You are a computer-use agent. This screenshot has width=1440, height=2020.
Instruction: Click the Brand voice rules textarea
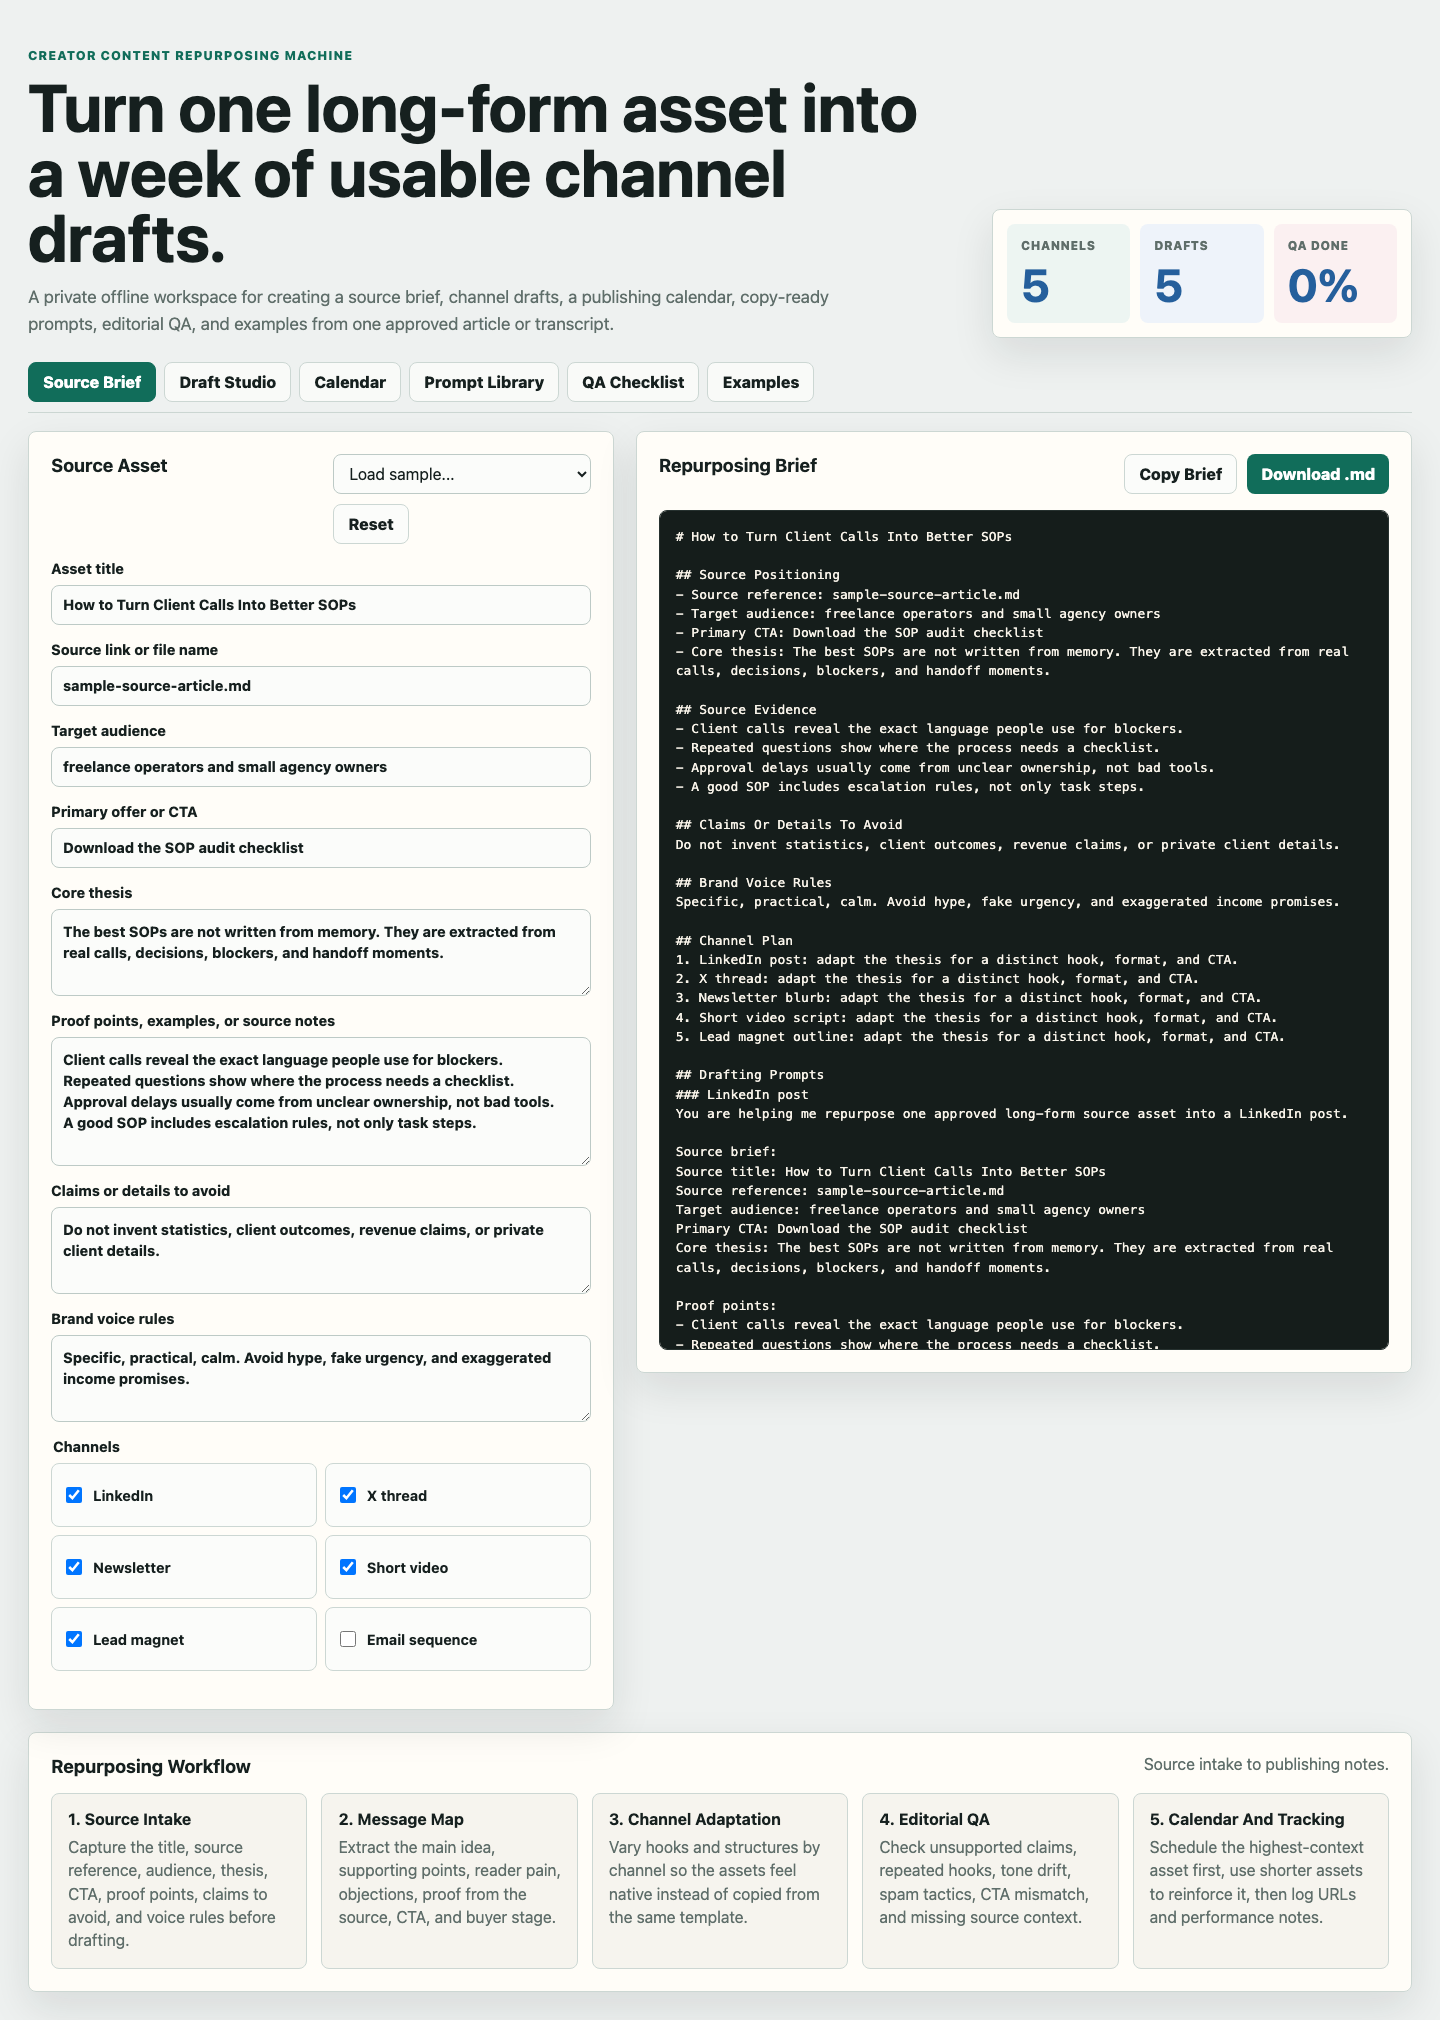click(321, 1378)
